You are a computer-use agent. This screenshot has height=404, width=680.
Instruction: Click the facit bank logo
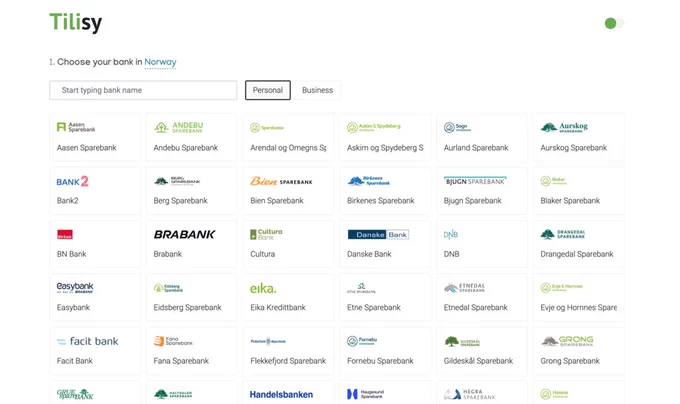pyautogui.click(x=88, y=341)
